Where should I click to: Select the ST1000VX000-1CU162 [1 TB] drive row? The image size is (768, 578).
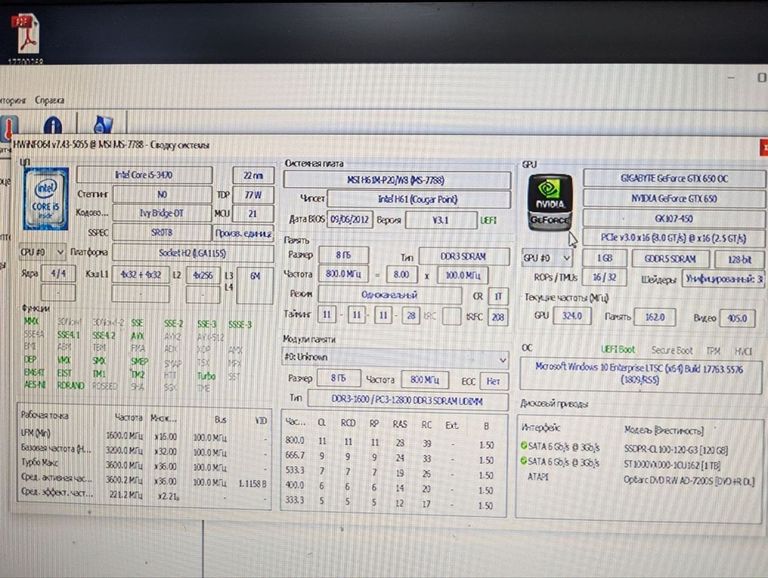point(639,463)
